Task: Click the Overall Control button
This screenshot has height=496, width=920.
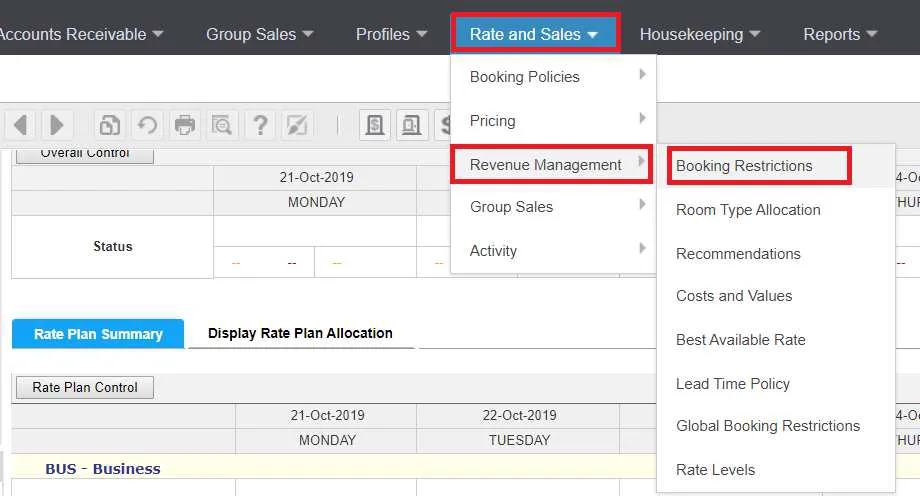Action: 85,154
